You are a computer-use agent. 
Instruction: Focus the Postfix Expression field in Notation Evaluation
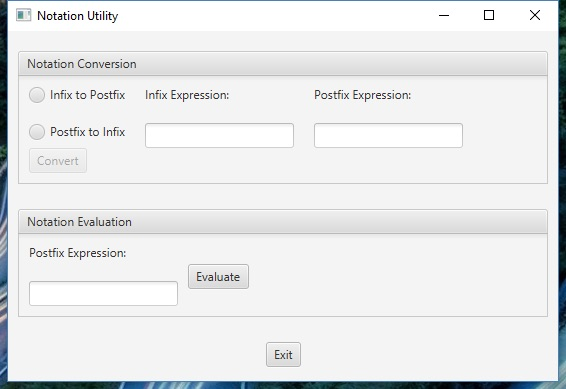click(x=103, y=293)
